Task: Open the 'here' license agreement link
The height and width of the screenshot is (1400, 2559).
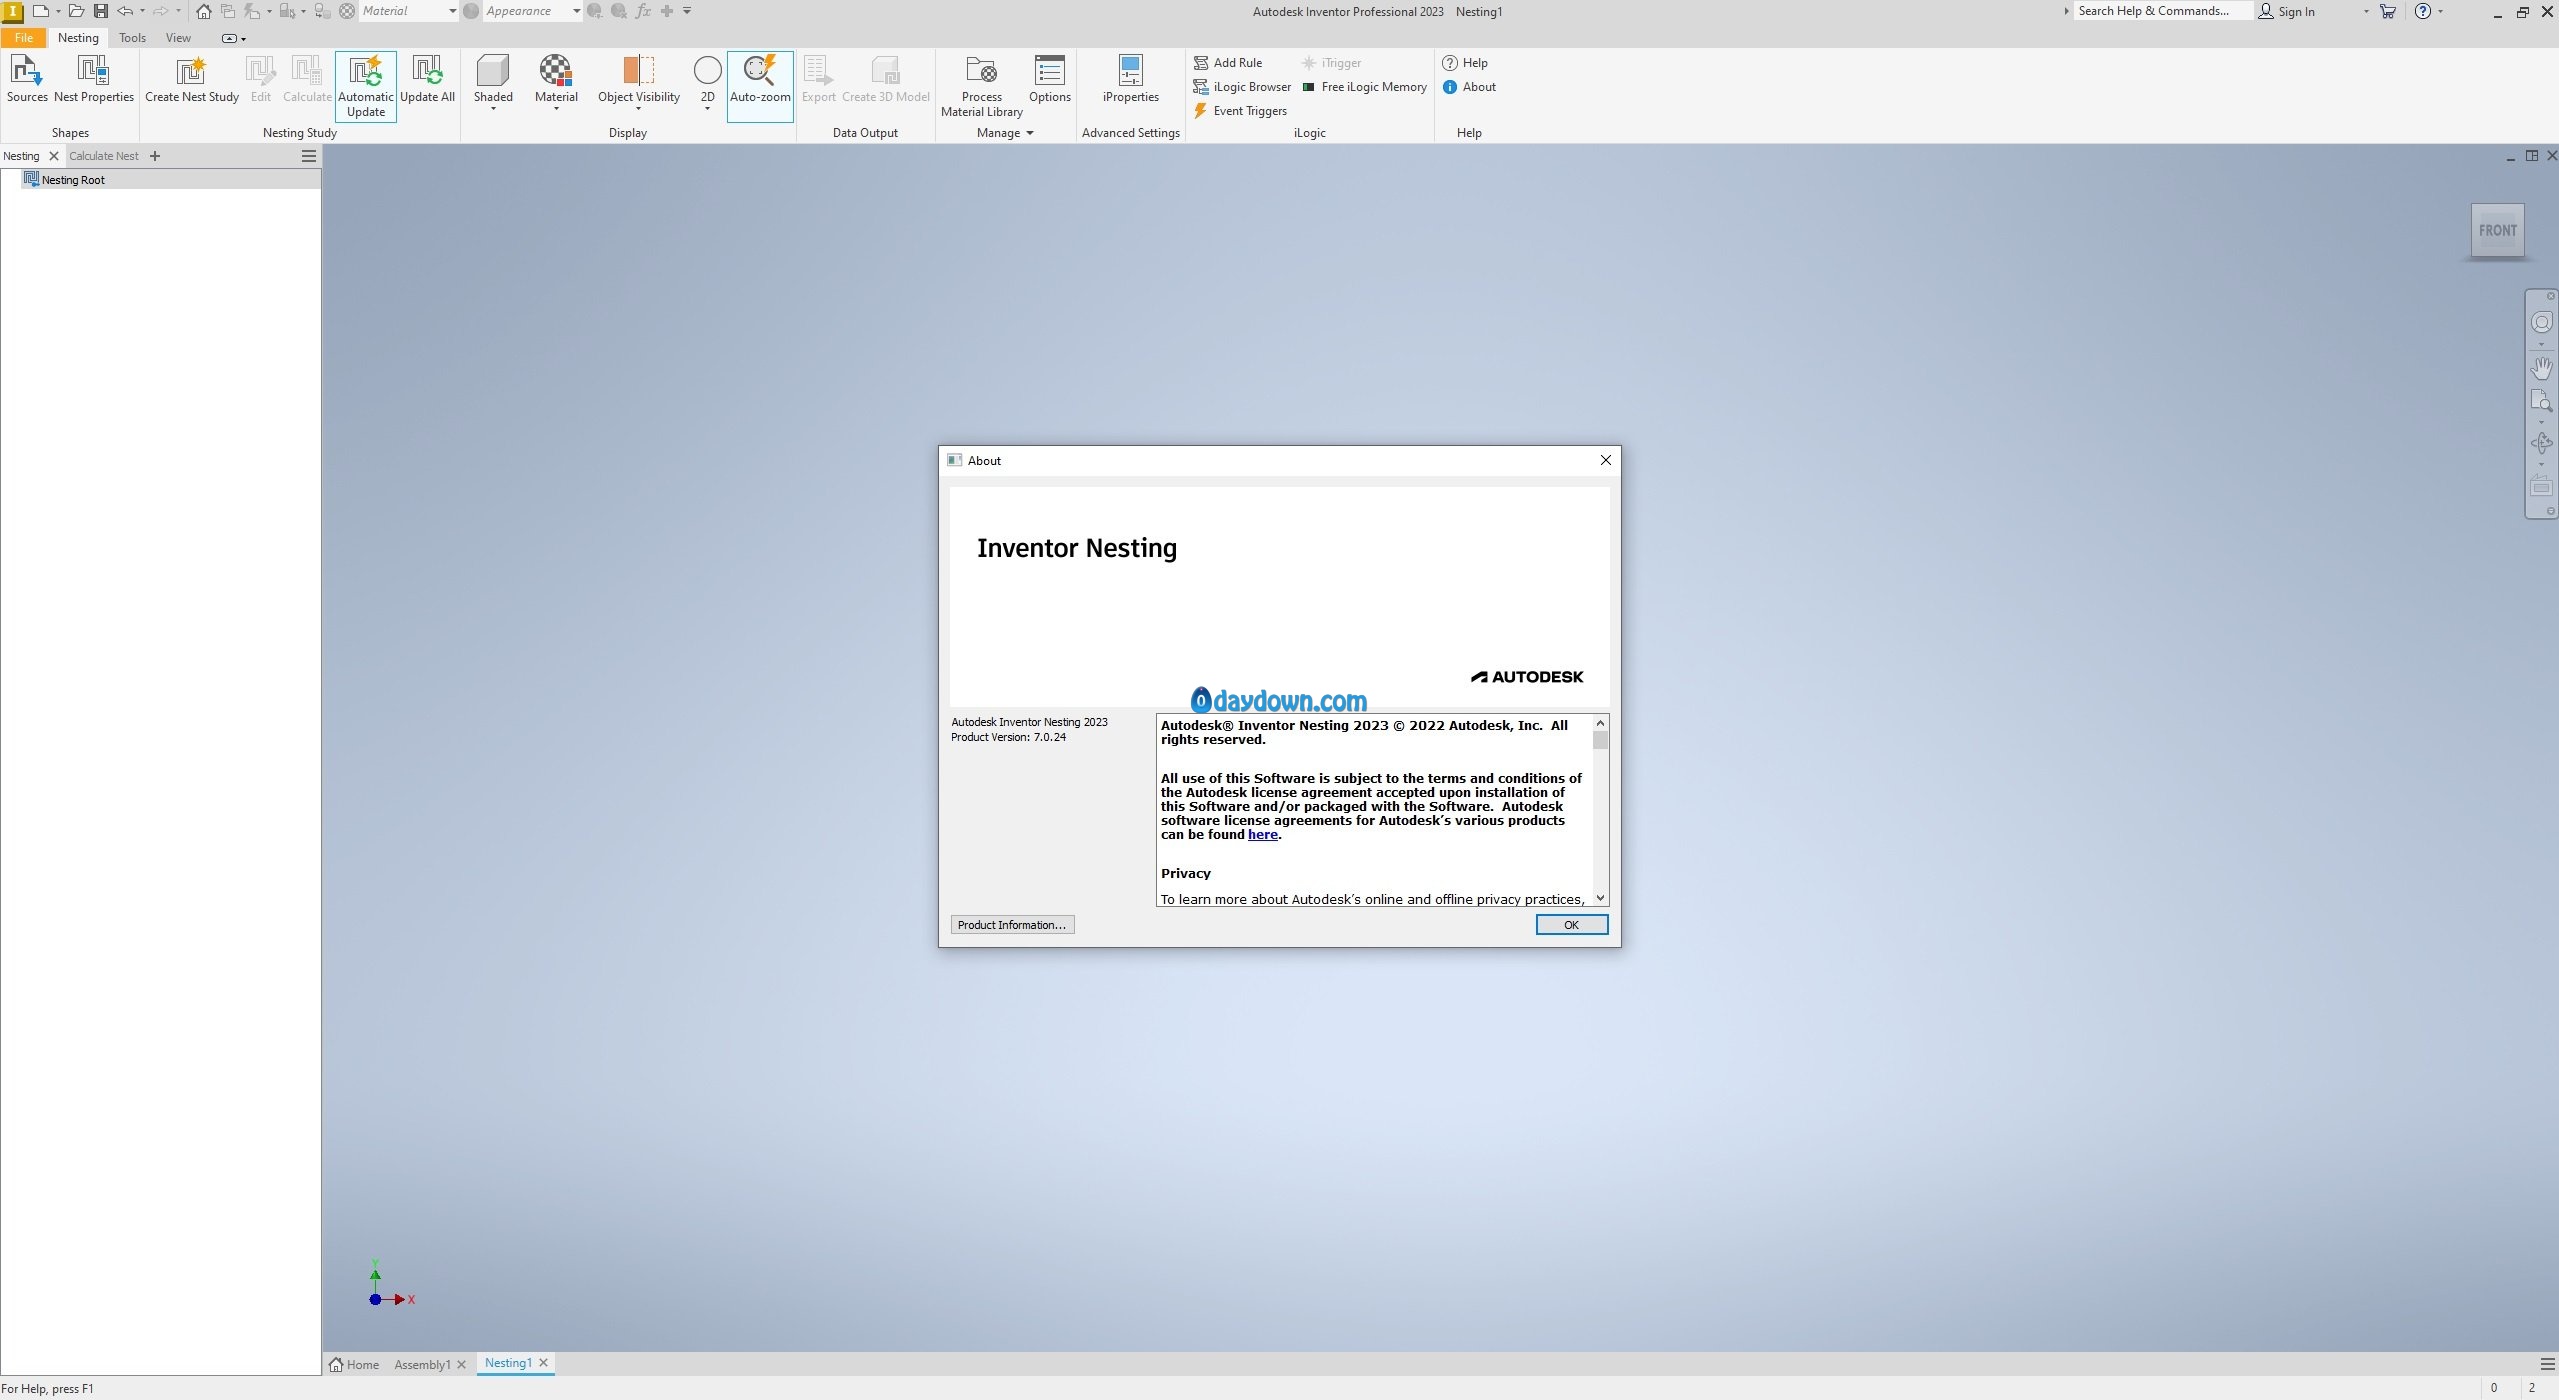Action: [x=1262, y=835]
